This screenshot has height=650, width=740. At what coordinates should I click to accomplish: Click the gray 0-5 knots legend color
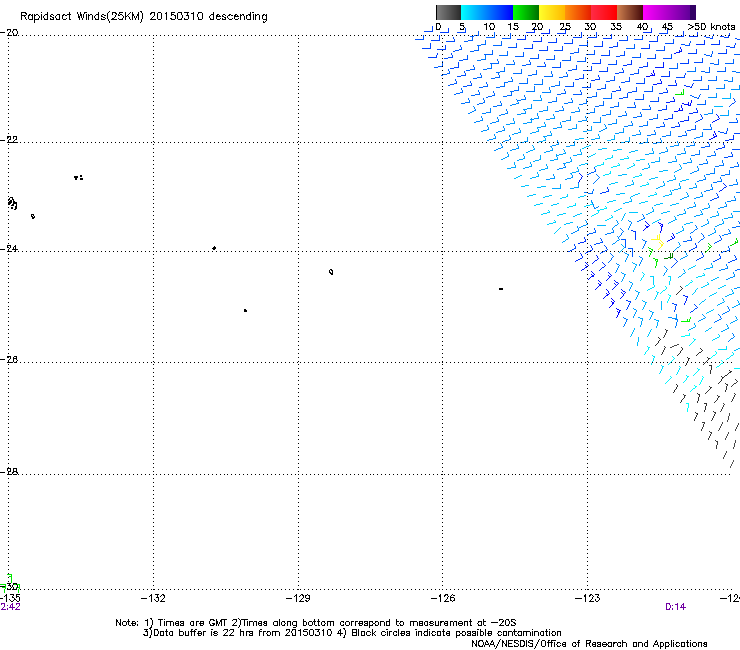tap(448, 12)
